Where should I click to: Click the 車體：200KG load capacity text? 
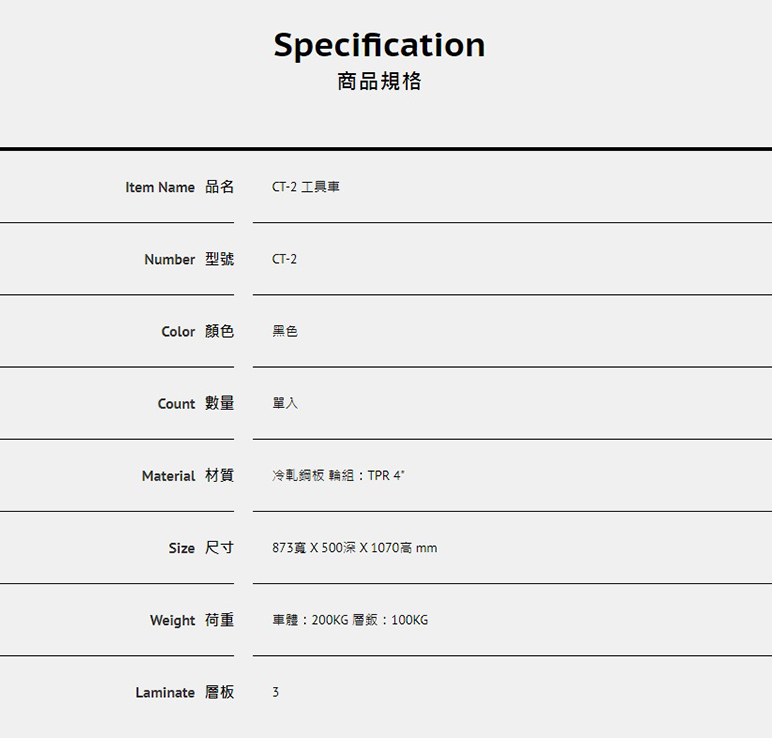coord(310,620)
